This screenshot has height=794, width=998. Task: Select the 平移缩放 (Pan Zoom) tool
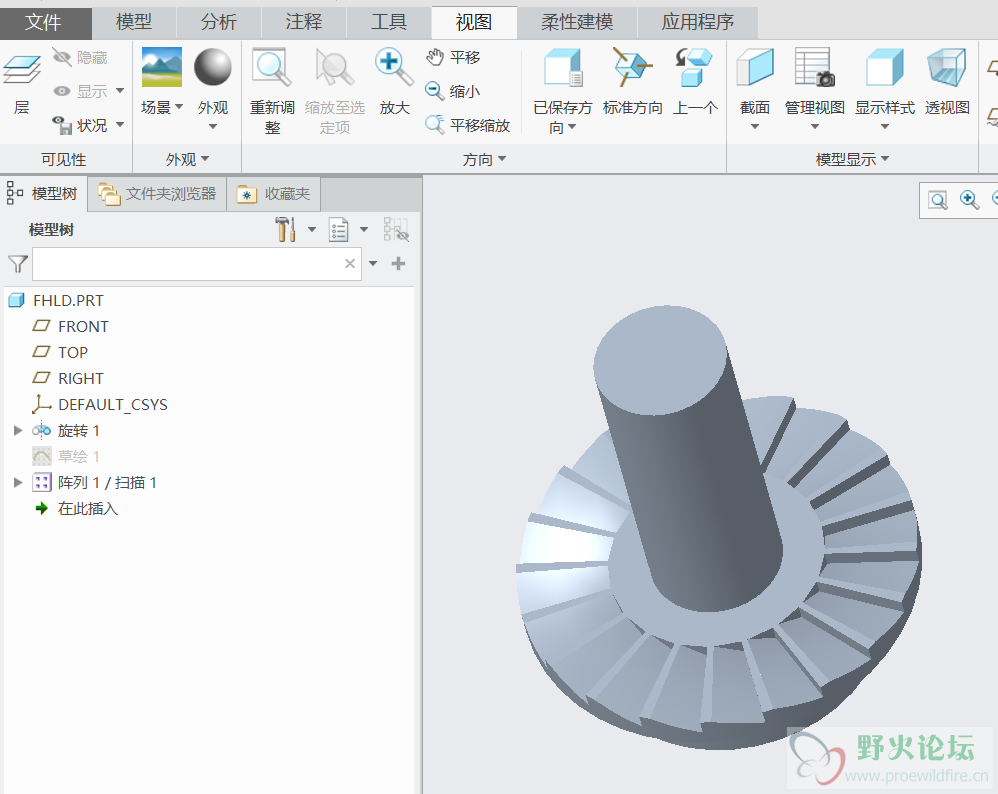click(468, 125)
